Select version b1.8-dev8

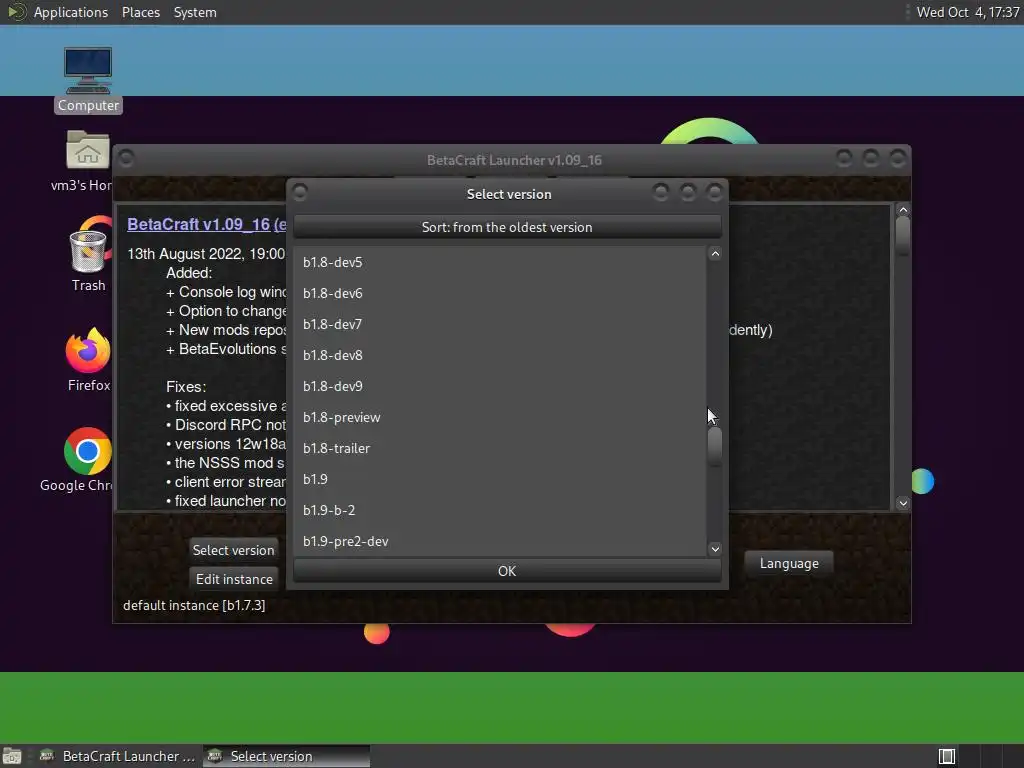(x=500, y=355)
